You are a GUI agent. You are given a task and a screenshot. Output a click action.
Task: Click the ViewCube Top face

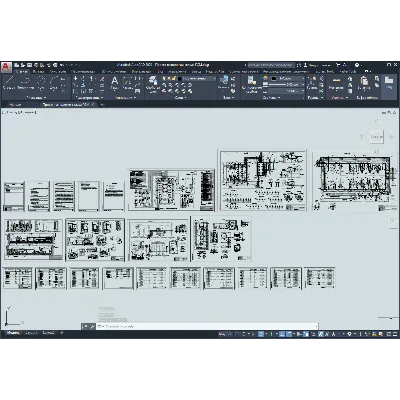pos(376,136)
